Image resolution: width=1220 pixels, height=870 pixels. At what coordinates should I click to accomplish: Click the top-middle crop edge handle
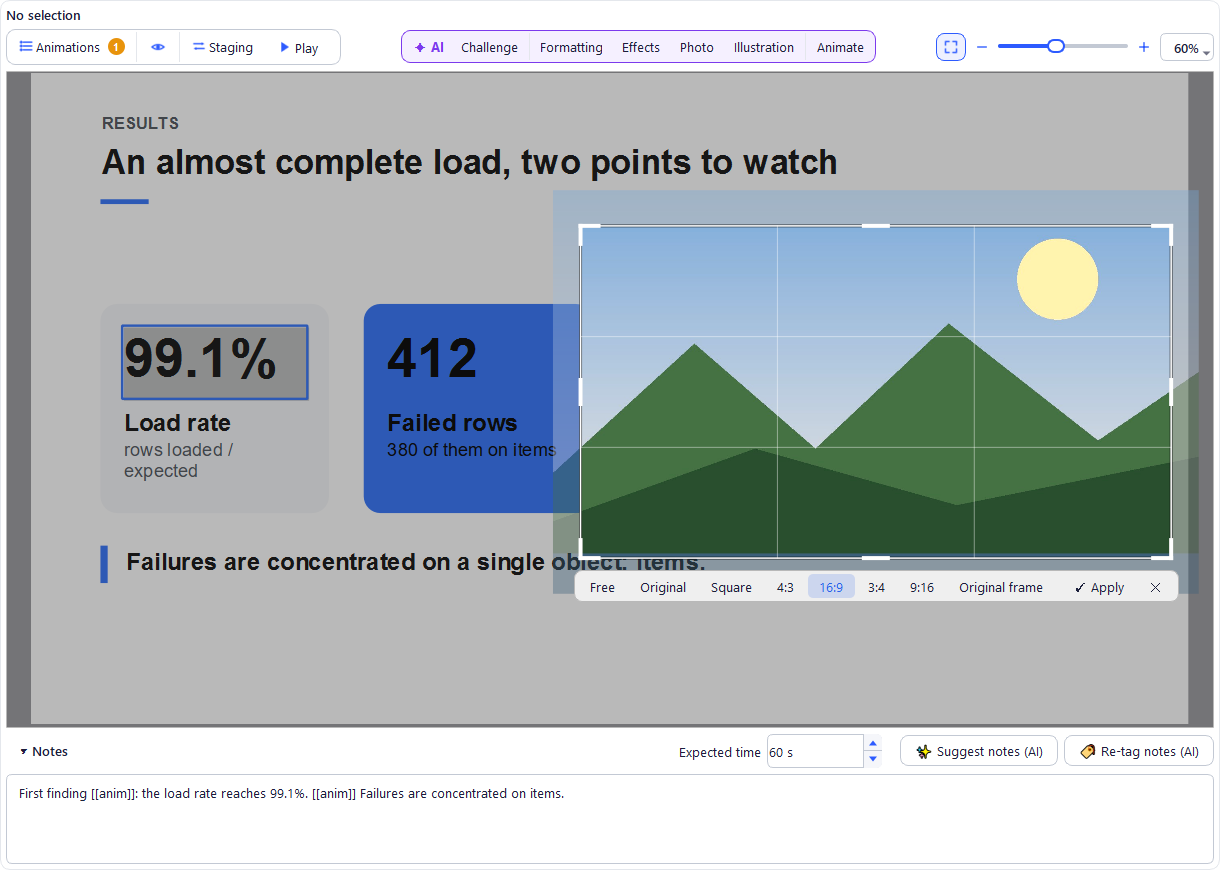coord(875,226)
